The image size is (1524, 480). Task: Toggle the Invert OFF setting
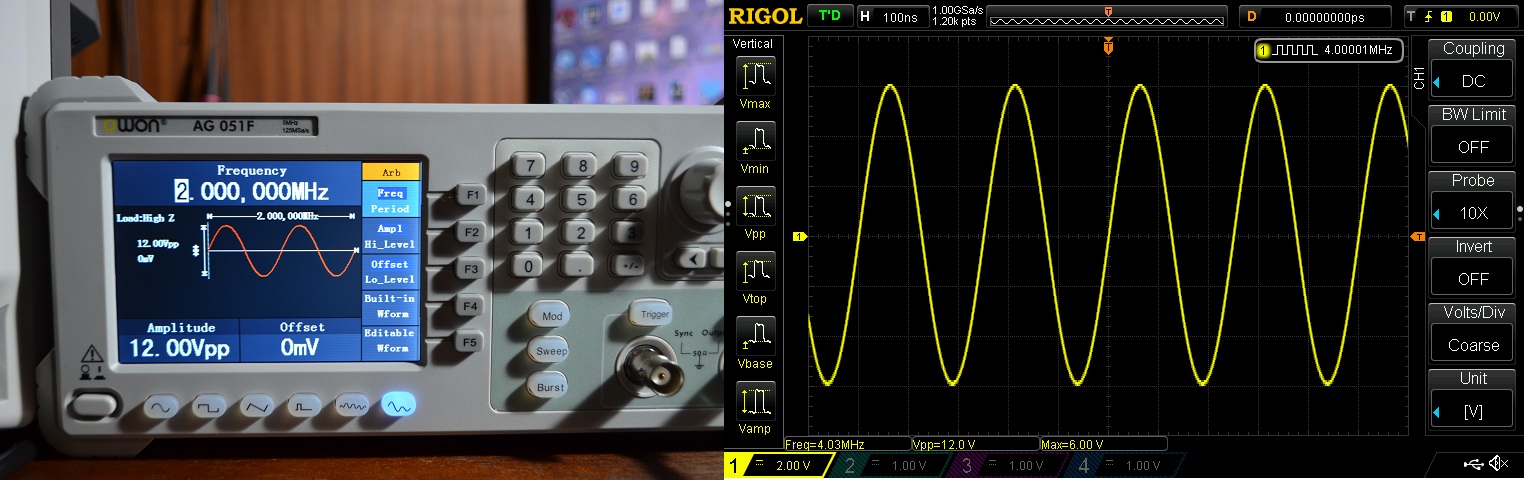coord(1473,278)
